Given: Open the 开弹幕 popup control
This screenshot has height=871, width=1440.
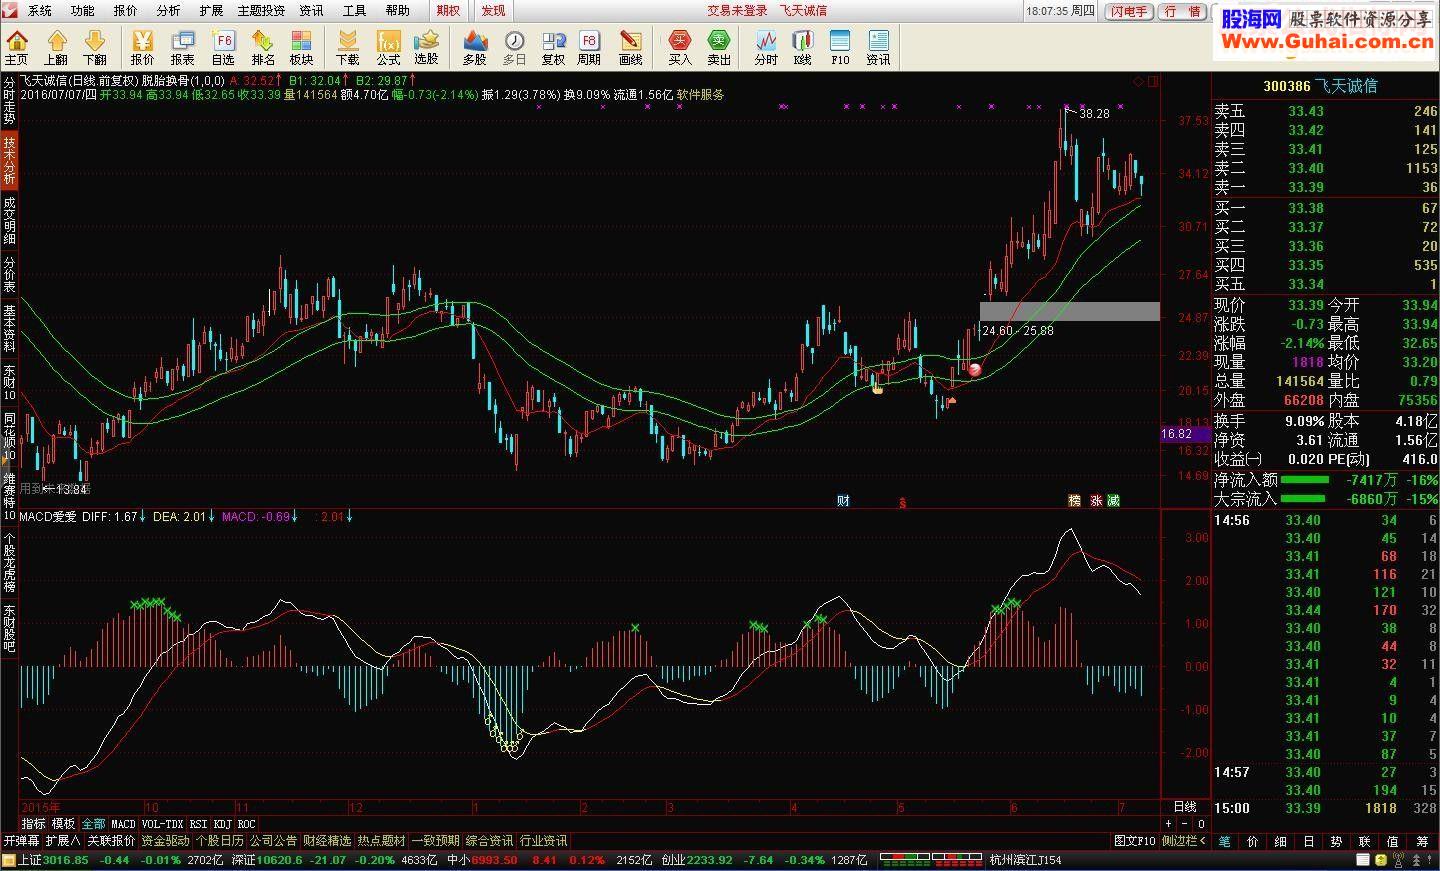Looking at the screenshot, I should click(21, 841).
